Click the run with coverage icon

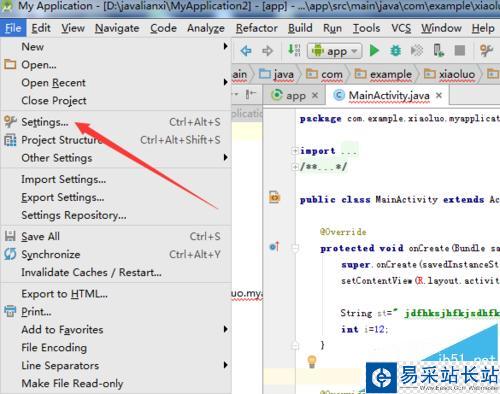coord(417,51)
